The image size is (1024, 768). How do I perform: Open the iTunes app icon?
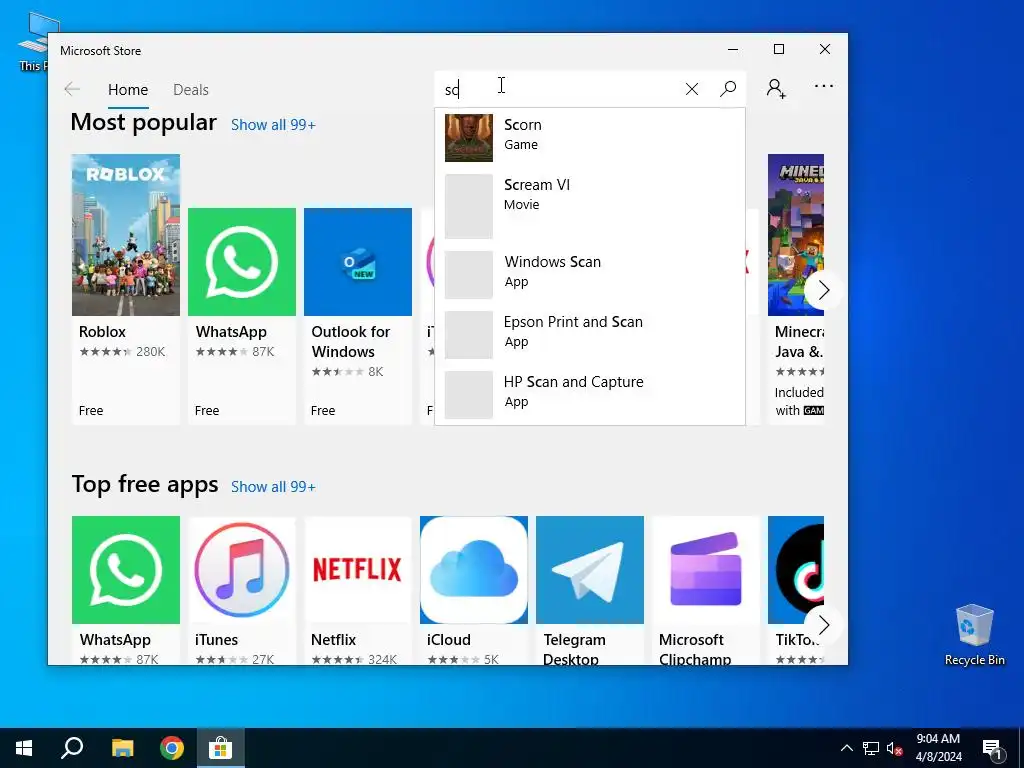coord(242,570)
